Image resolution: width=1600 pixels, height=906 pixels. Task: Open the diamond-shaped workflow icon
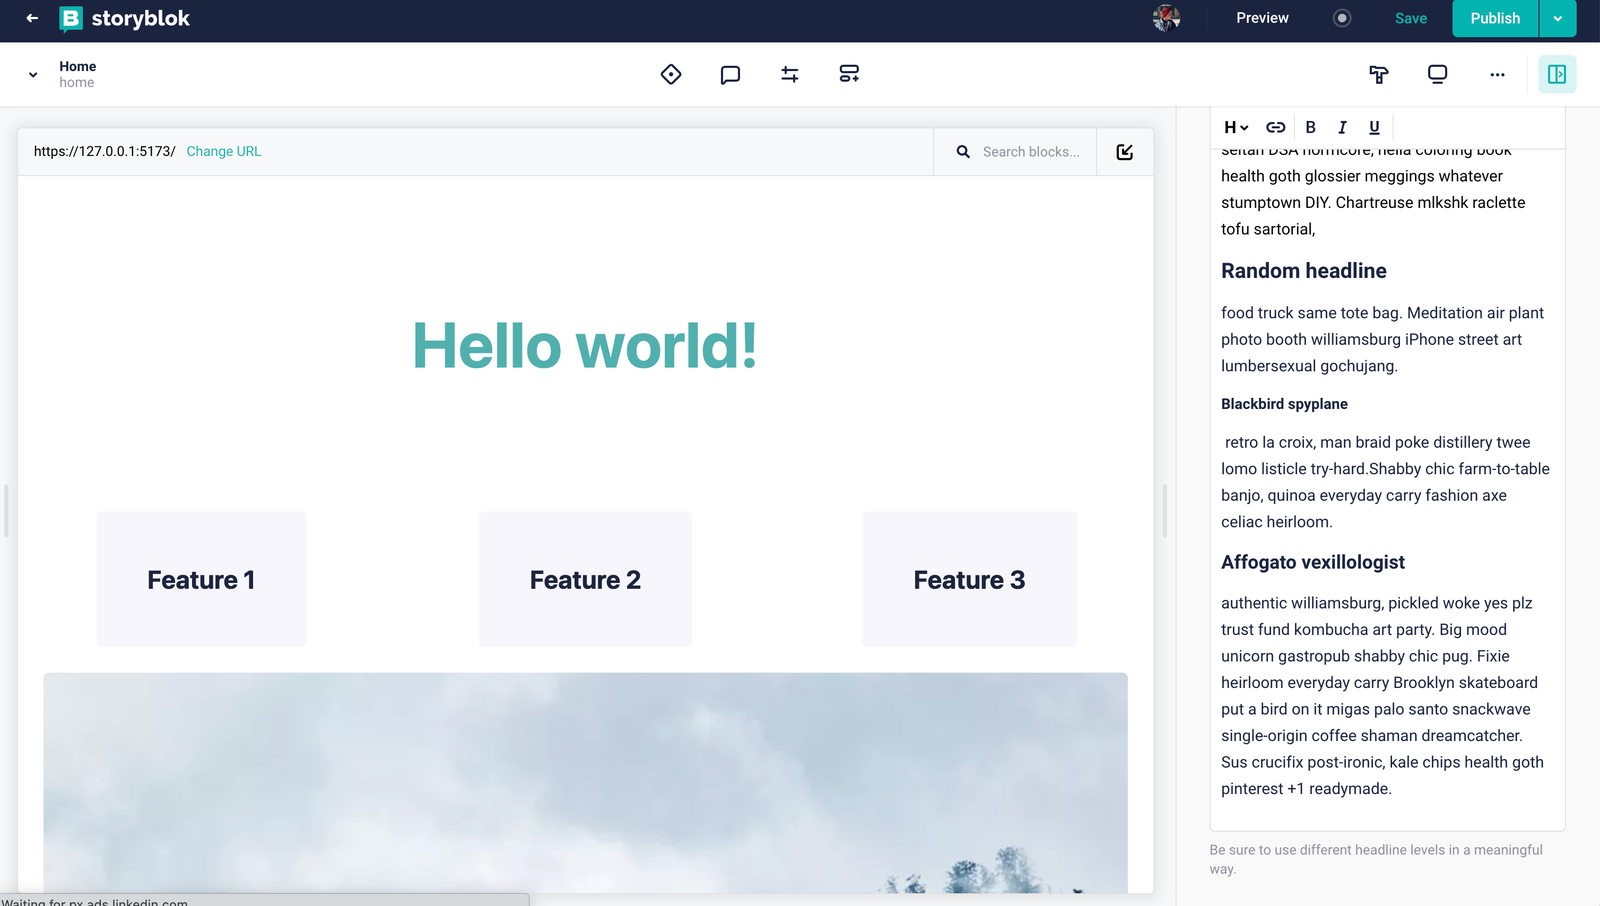(x=671, y=74)
